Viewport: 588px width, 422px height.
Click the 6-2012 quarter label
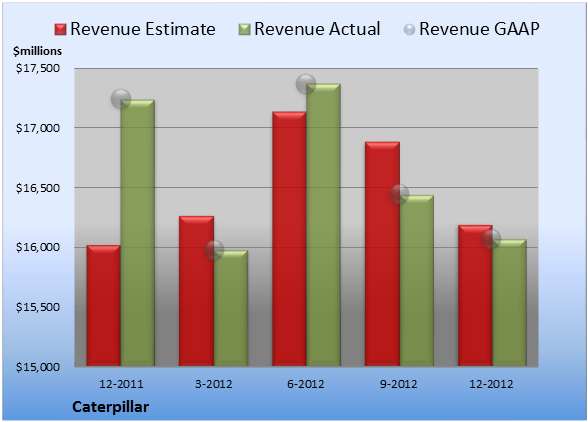pyautogui.click(x=306, y=384)
